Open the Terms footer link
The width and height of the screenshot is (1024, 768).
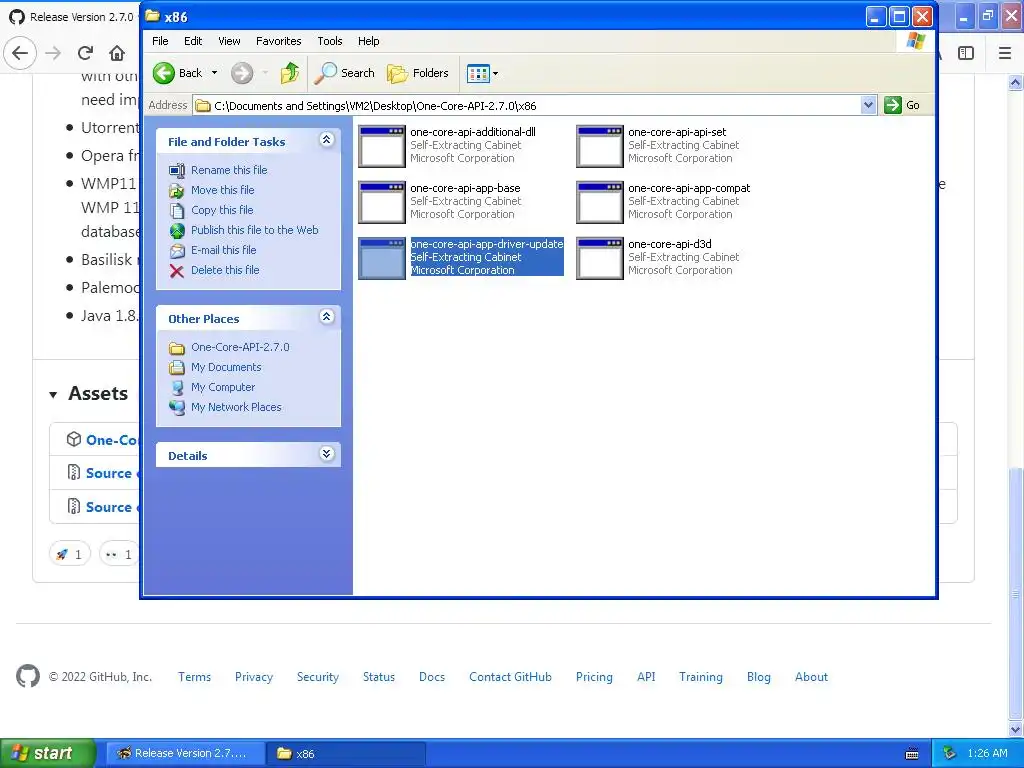[195, 677]
